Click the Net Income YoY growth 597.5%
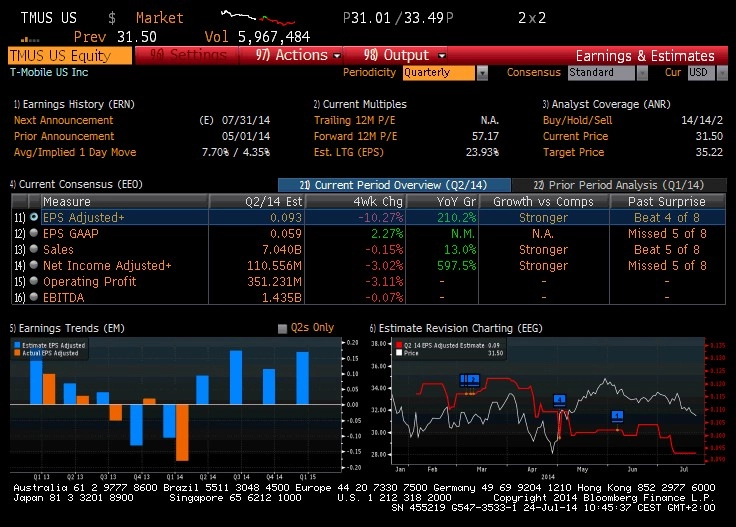The image size is (736, 527). click(457, 265)
